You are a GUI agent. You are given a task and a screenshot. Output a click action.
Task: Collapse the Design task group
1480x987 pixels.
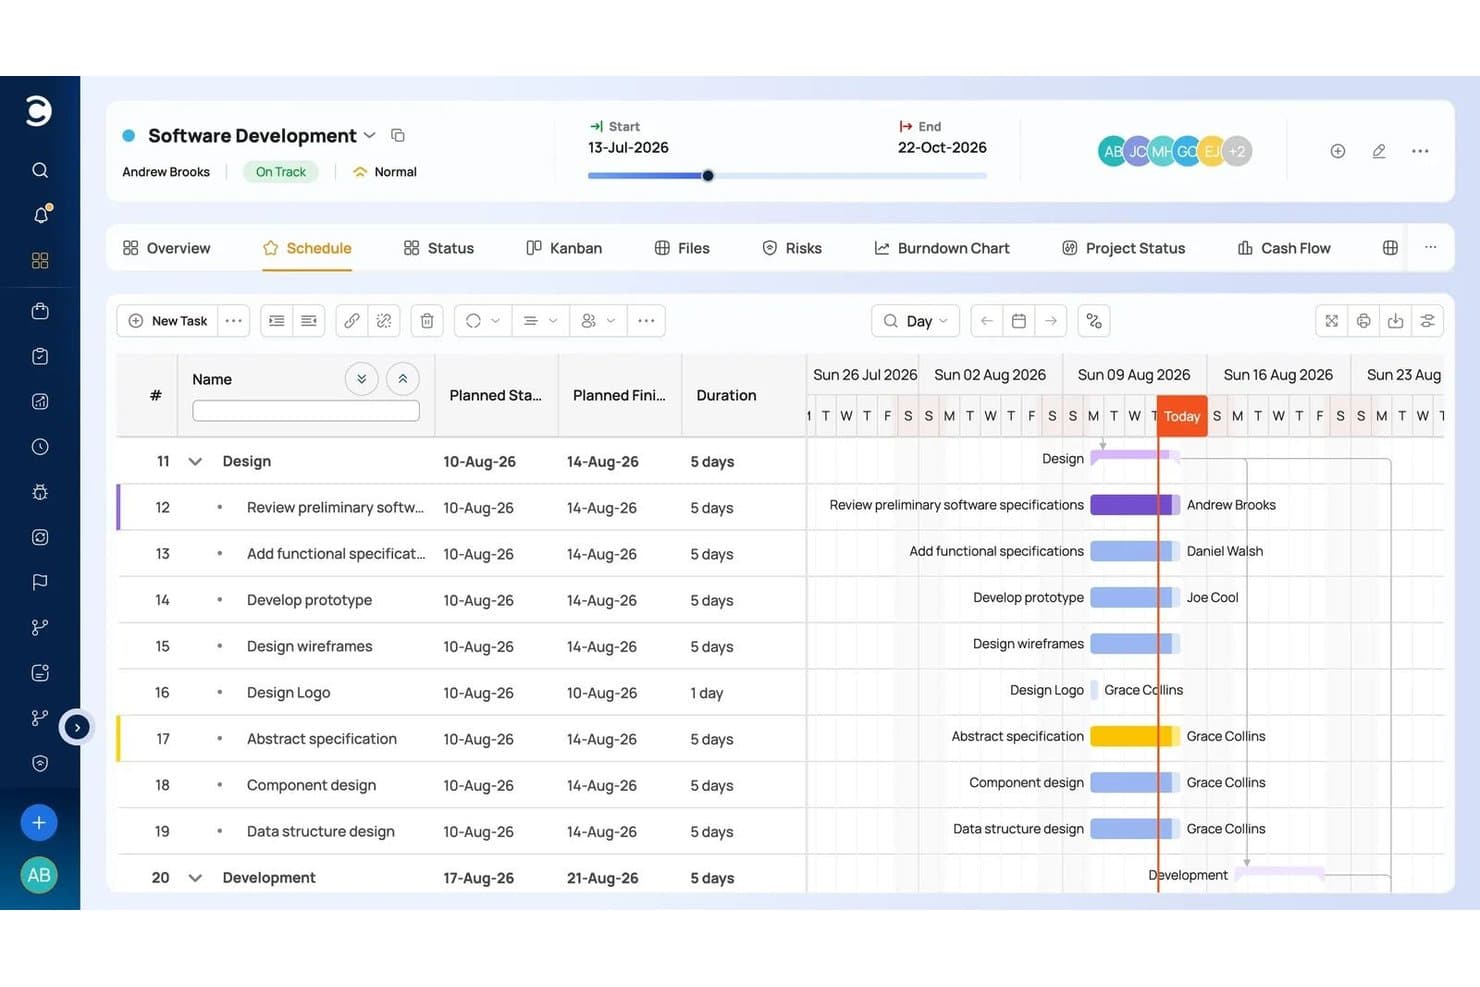tap(195, 462)
